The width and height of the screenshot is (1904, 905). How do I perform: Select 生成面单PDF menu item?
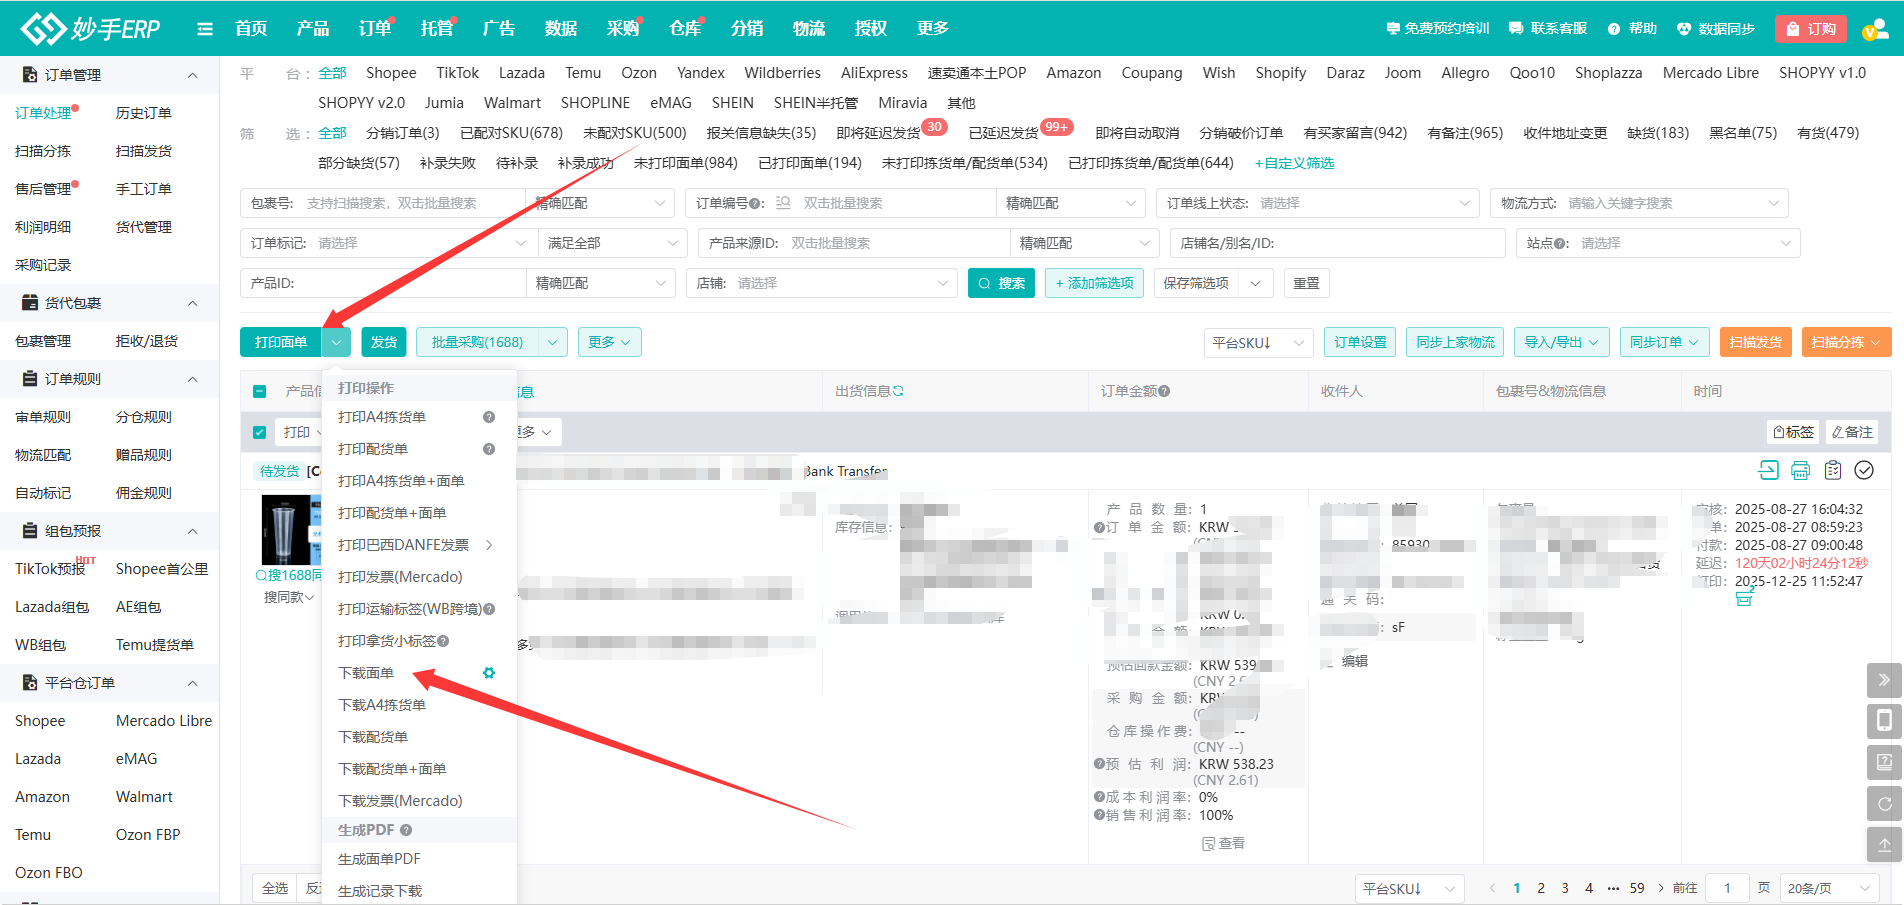pos(379,859)
